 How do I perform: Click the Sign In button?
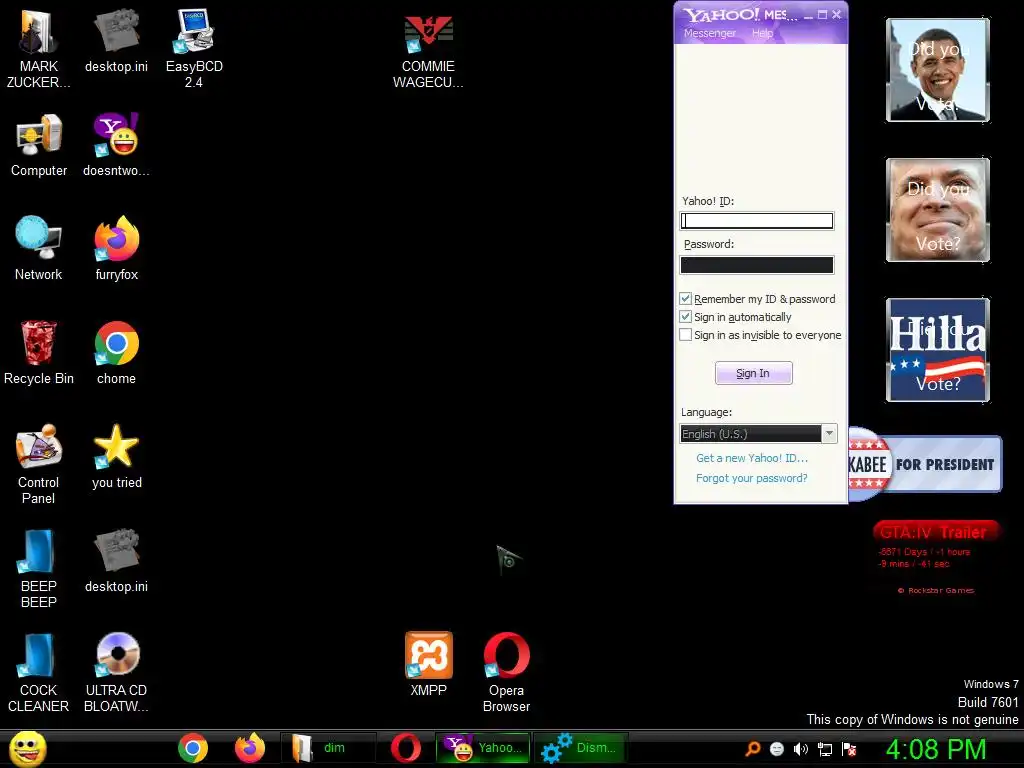754,373
